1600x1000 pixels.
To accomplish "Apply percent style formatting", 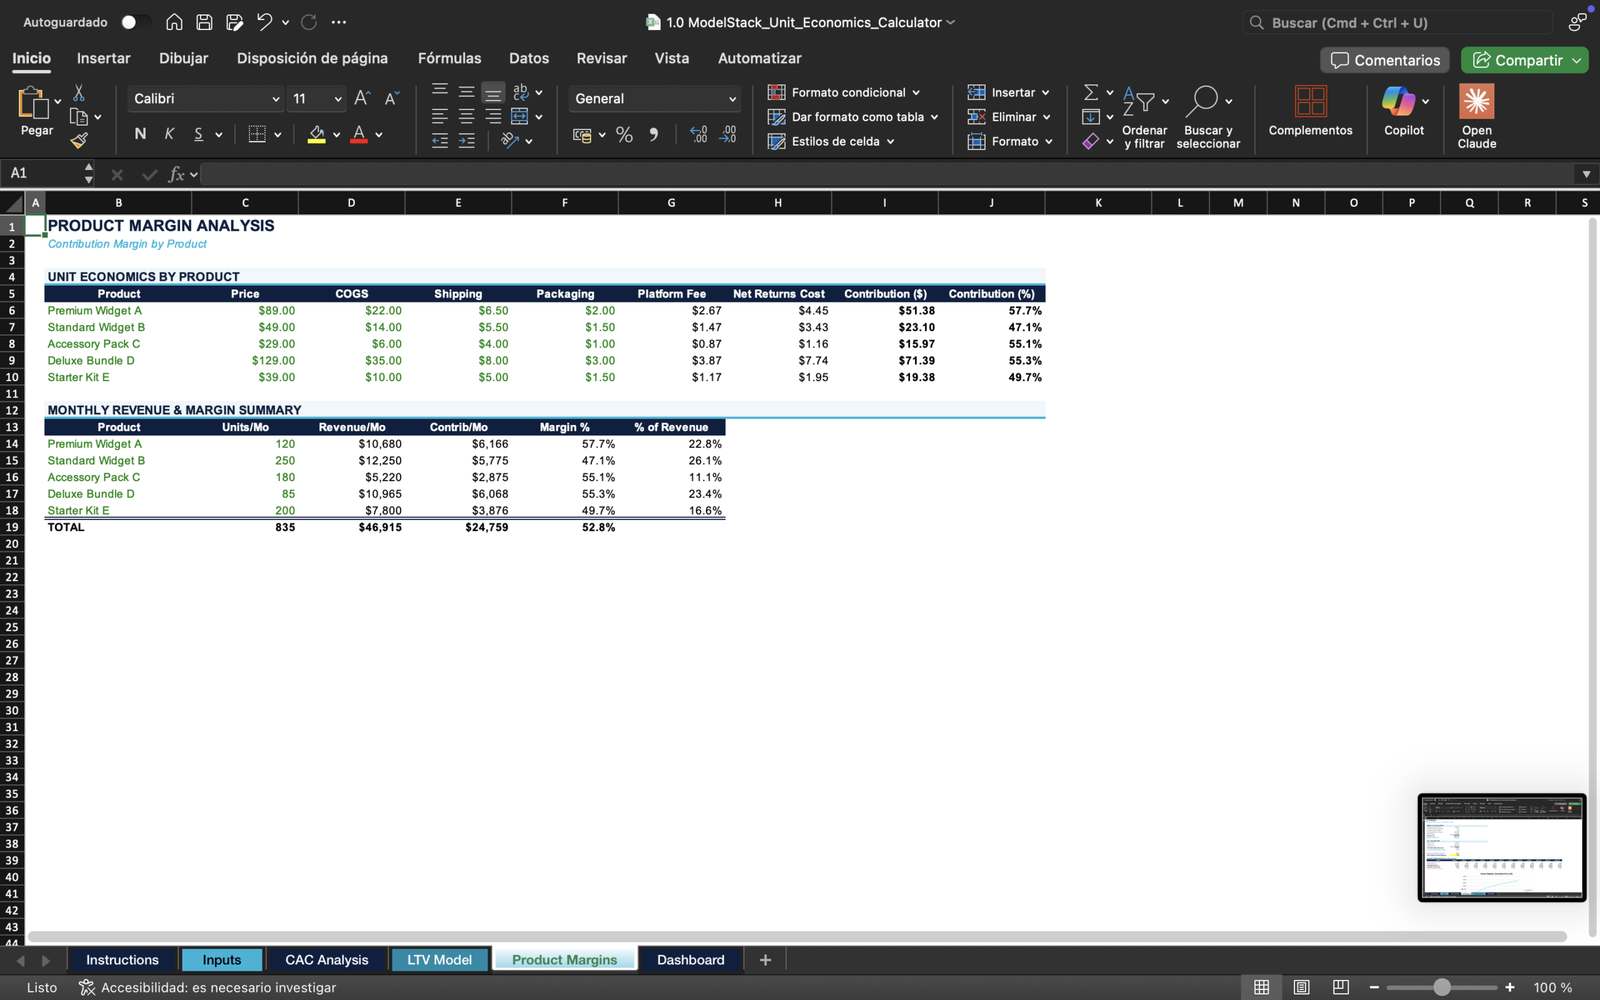I will 624,135.
